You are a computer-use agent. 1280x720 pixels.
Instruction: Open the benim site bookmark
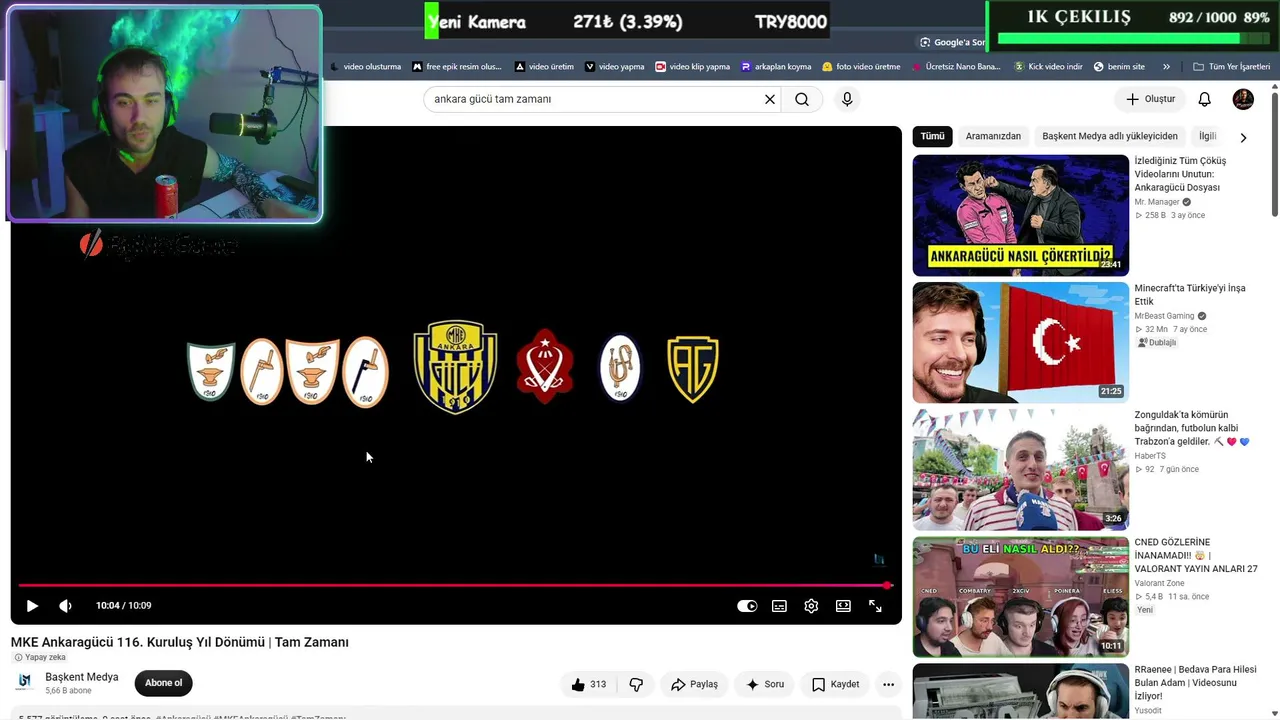pyautogui.click(x=1119, y=67)
